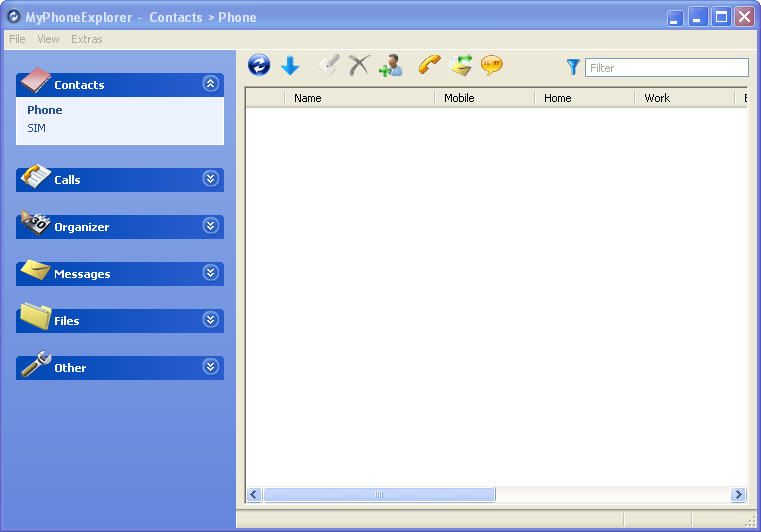Click the blue filter funnel icon
The image size is (761, 532).
click(573, 67)
